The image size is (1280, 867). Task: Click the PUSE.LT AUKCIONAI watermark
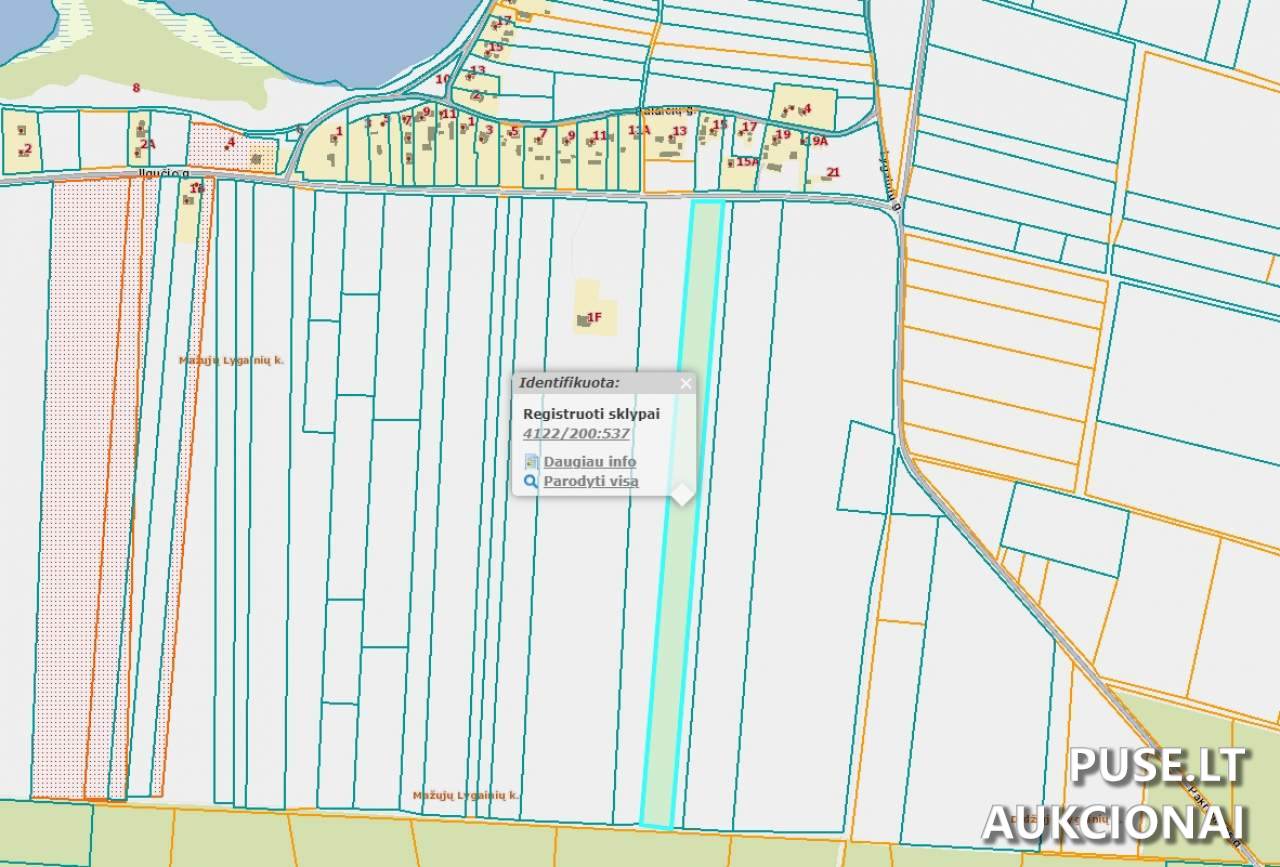(1115, 796)
